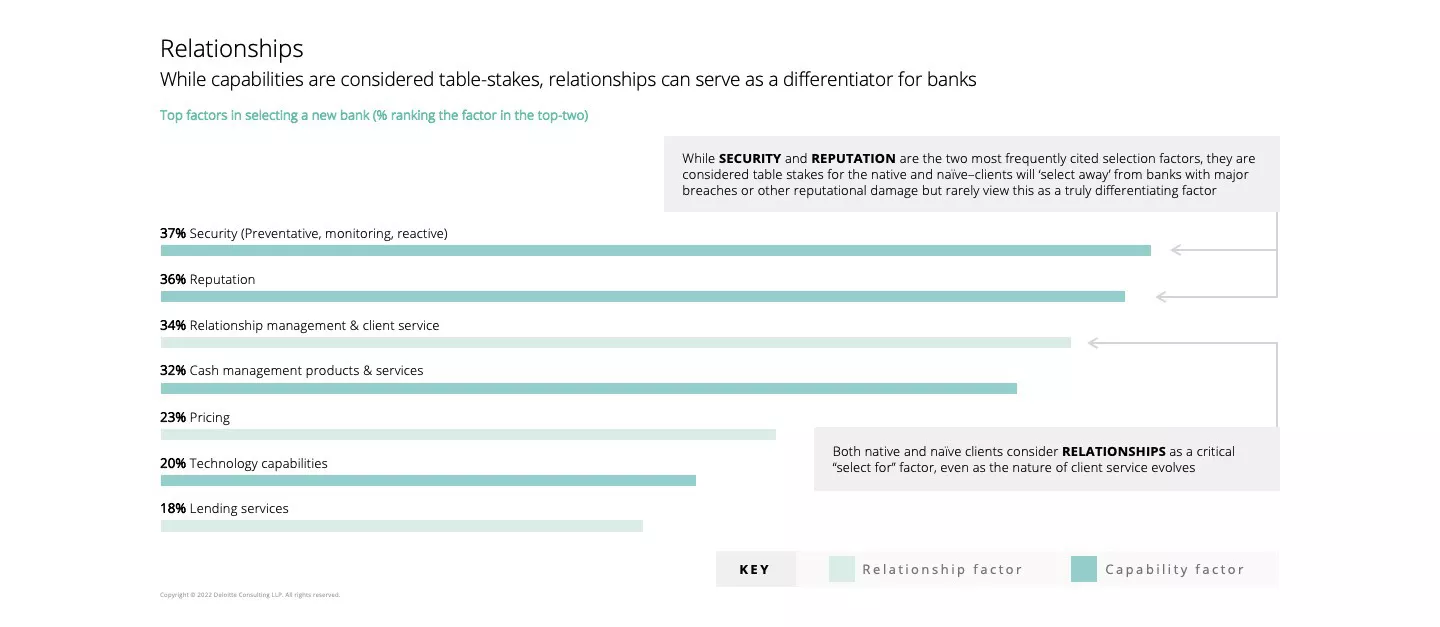
Task: Click the arrow pointing at the Security bar
Action: pyautogui.click(x=1178, y=250)
